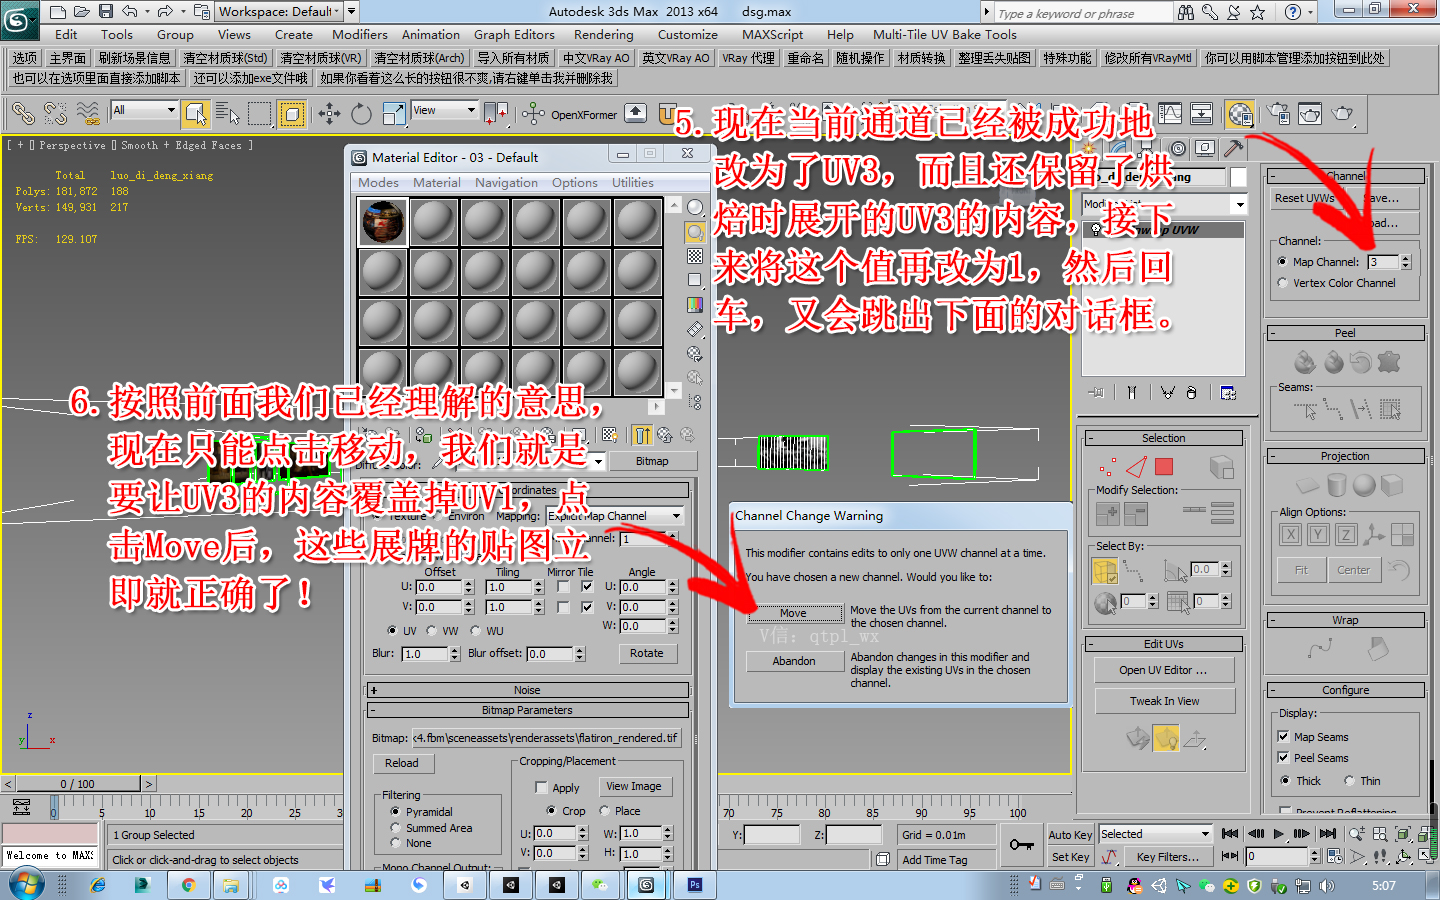Click the Shrink selection minus icon

[x=1136, y=514]
